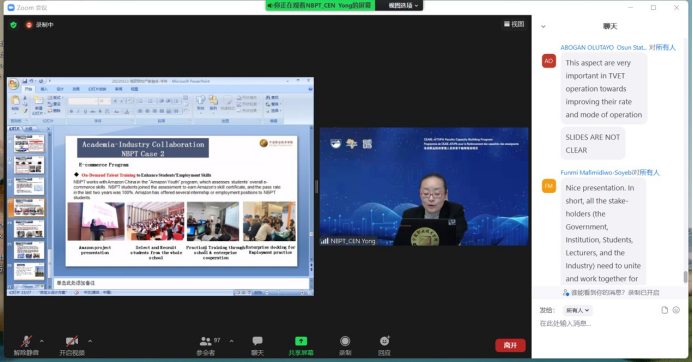Screen dimensions: 693x362
Task: Click the attach file icon in chat
Action: coord(664,310)
